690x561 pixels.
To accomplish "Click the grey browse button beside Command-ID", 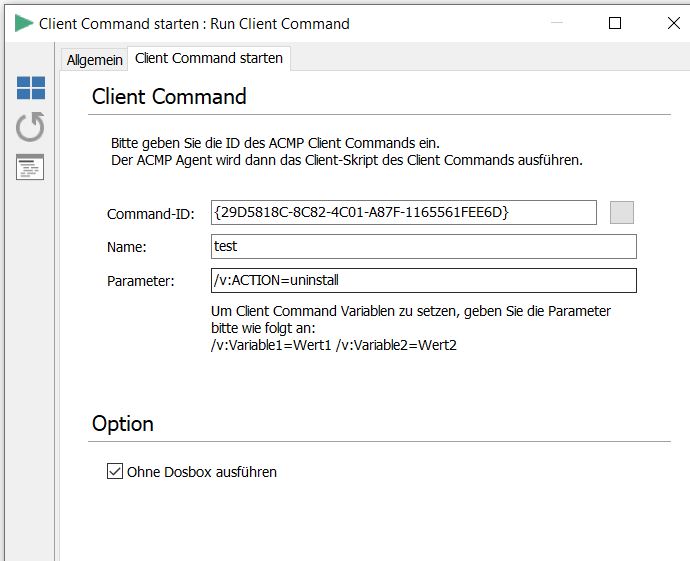I will pyautogui.click(x=621, y=213).
